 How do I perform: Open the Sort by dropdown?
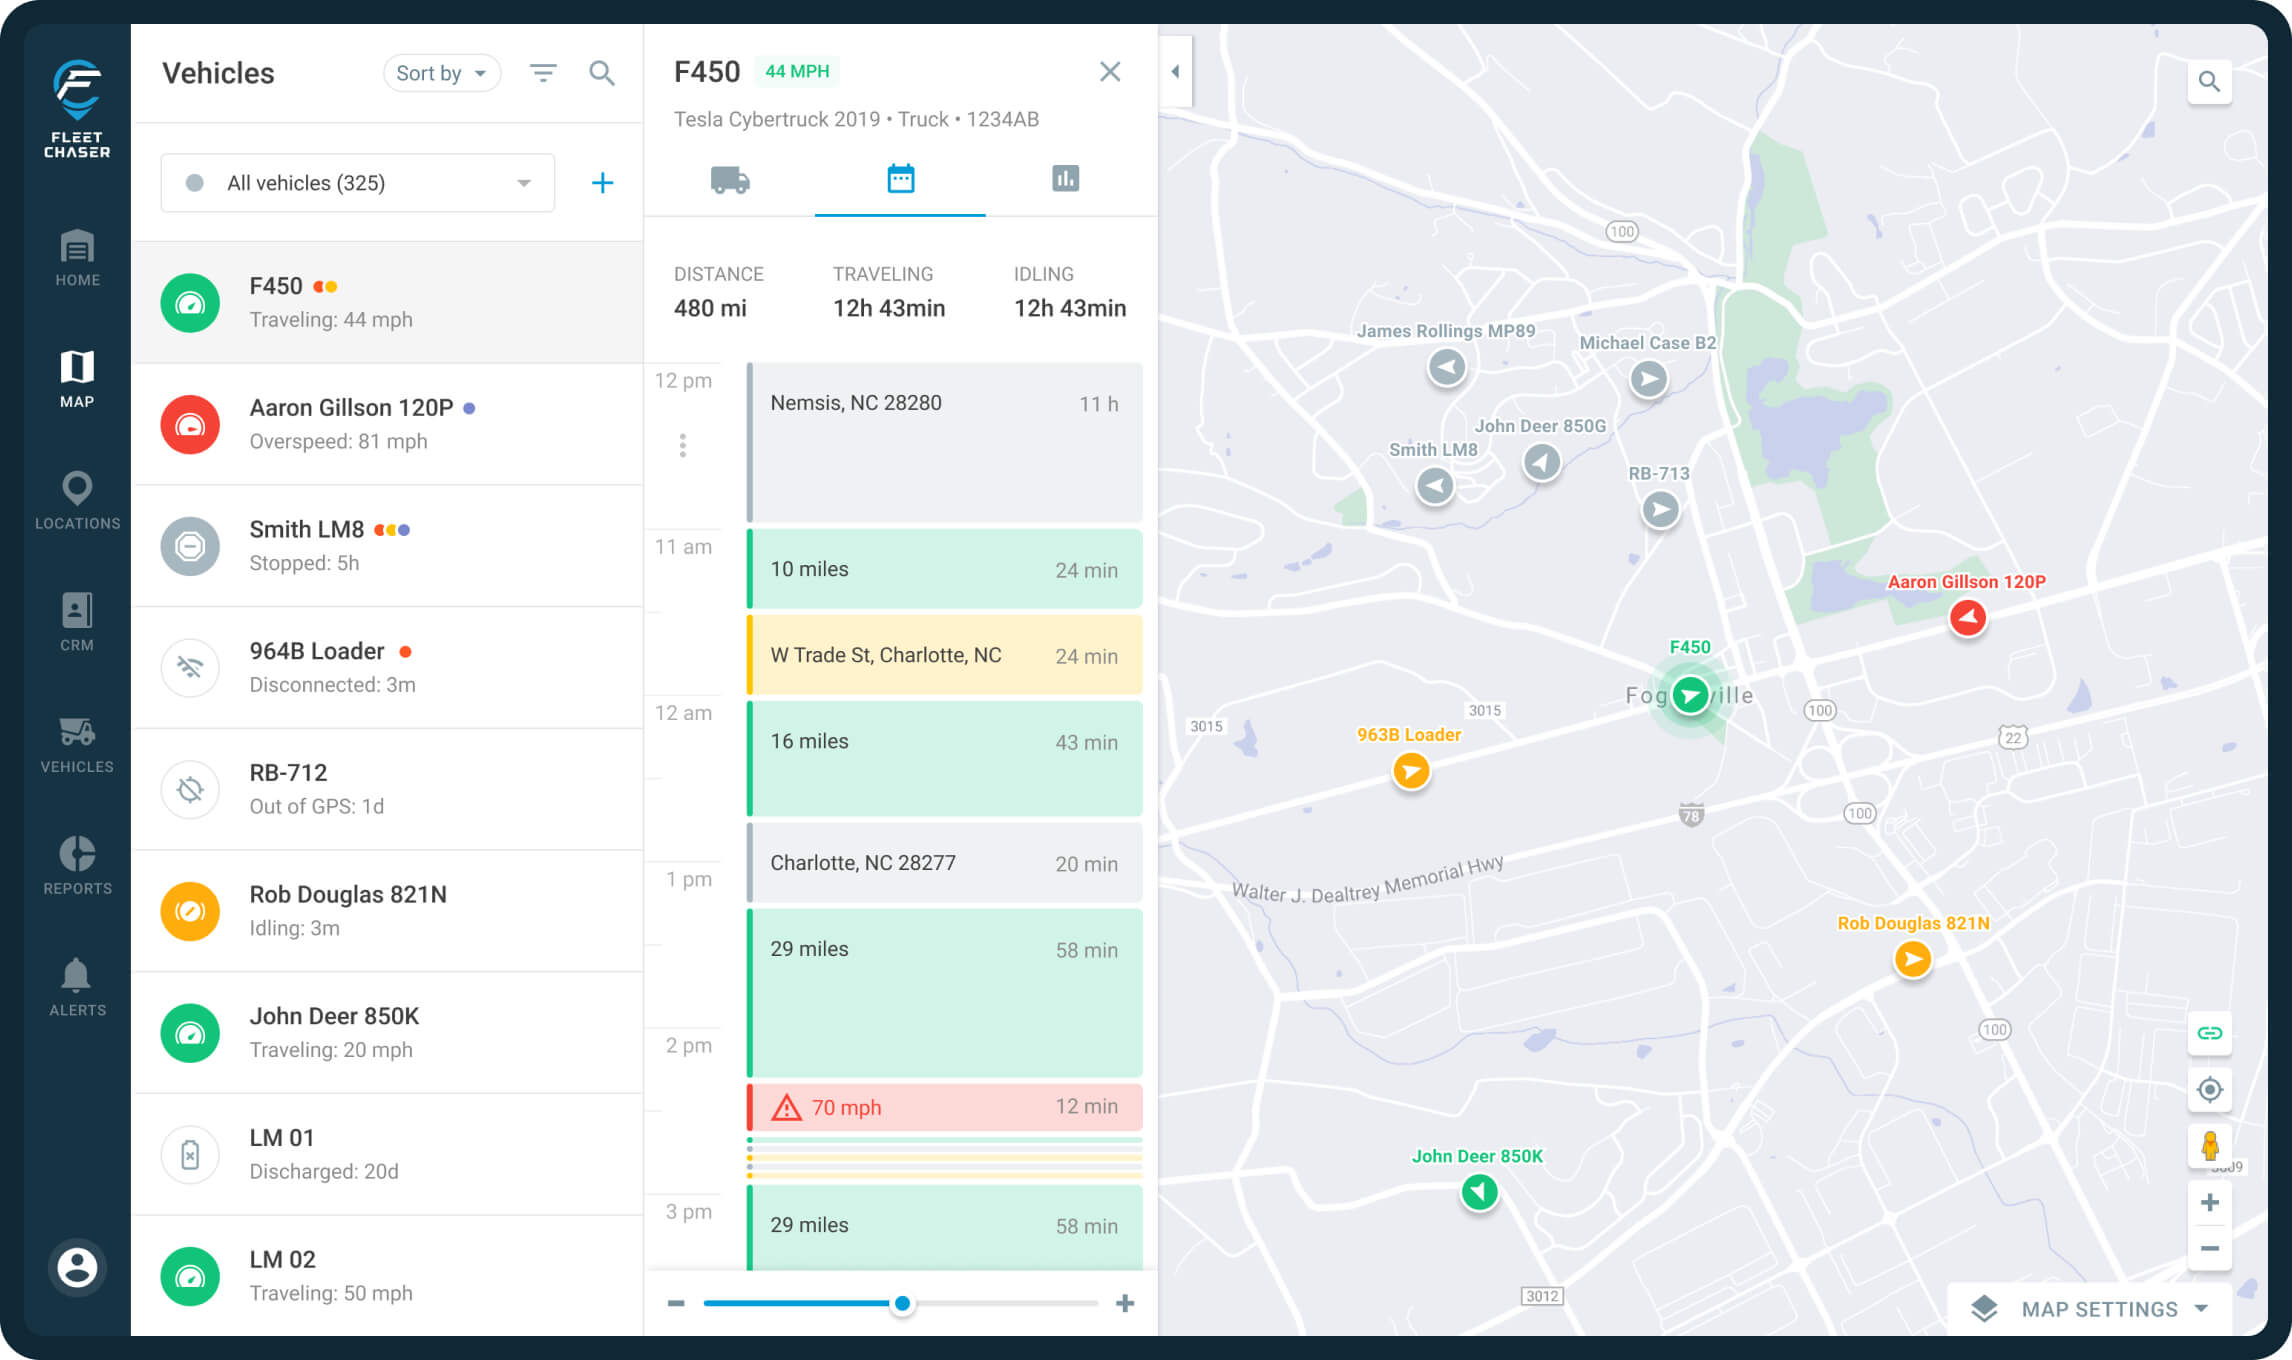(441, 73)
